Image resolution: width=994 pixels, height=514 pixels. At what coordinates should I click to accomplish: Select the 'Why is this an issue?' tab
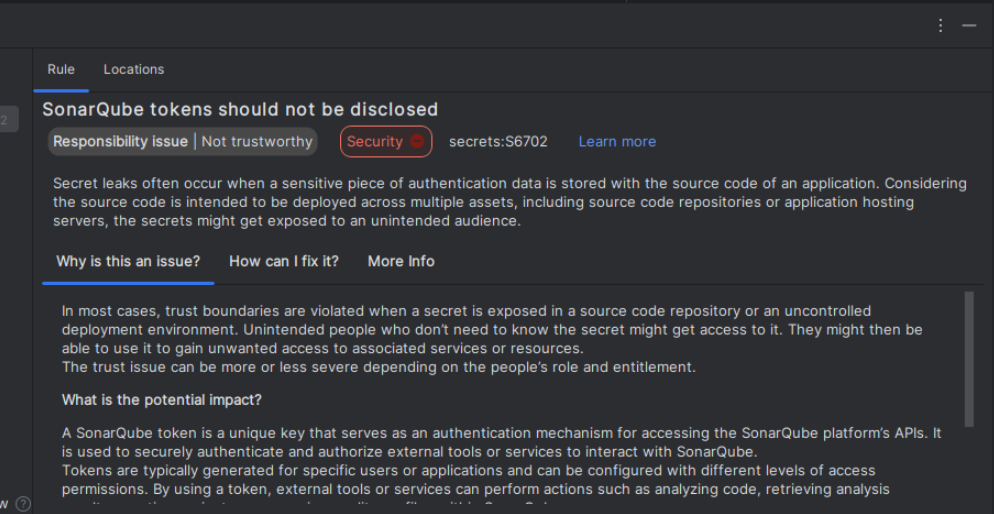point(128,261)
